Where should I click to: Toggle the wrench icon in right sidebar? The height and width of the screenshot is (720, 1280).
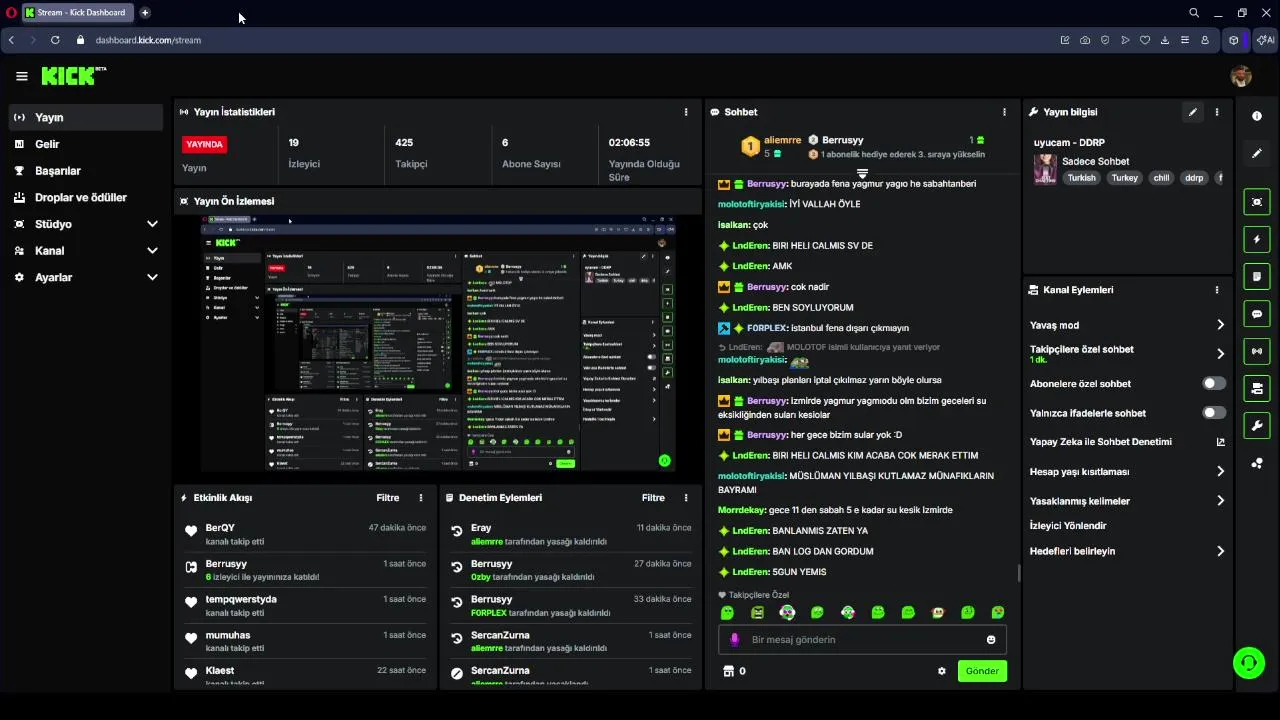1257,425
